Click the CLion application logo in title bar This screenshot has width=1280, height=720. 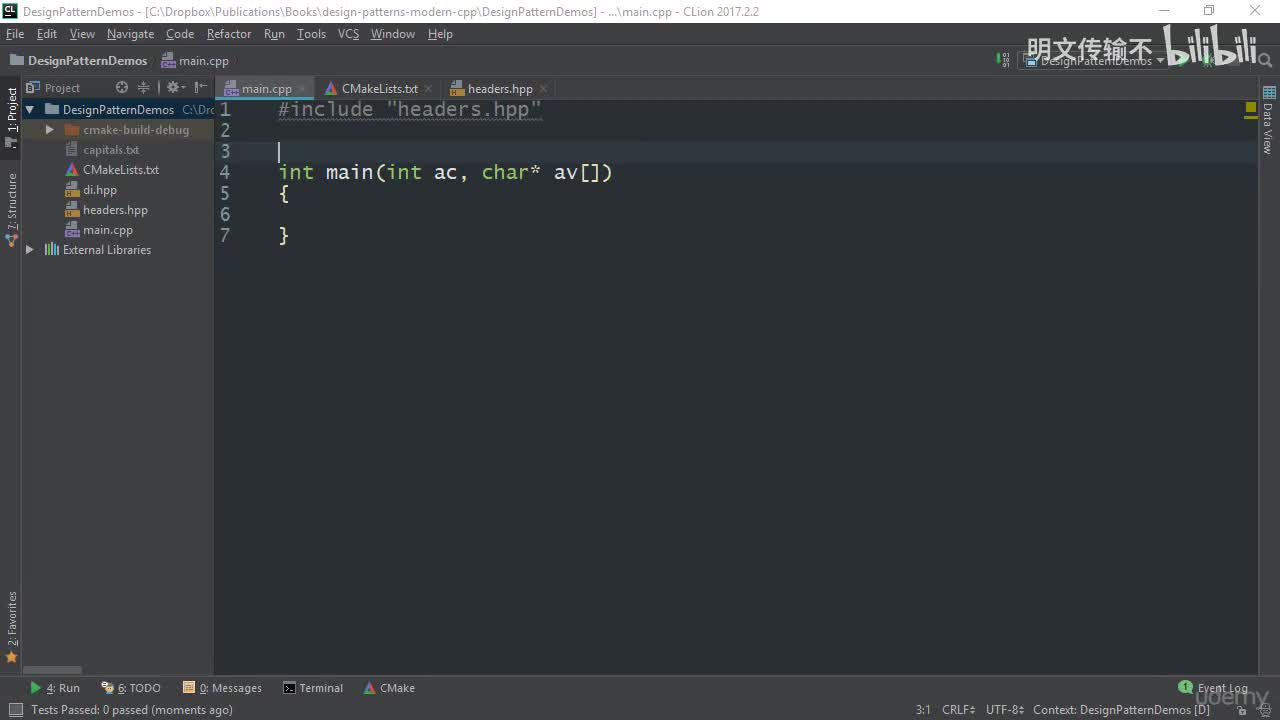click(x=10, y=11)
